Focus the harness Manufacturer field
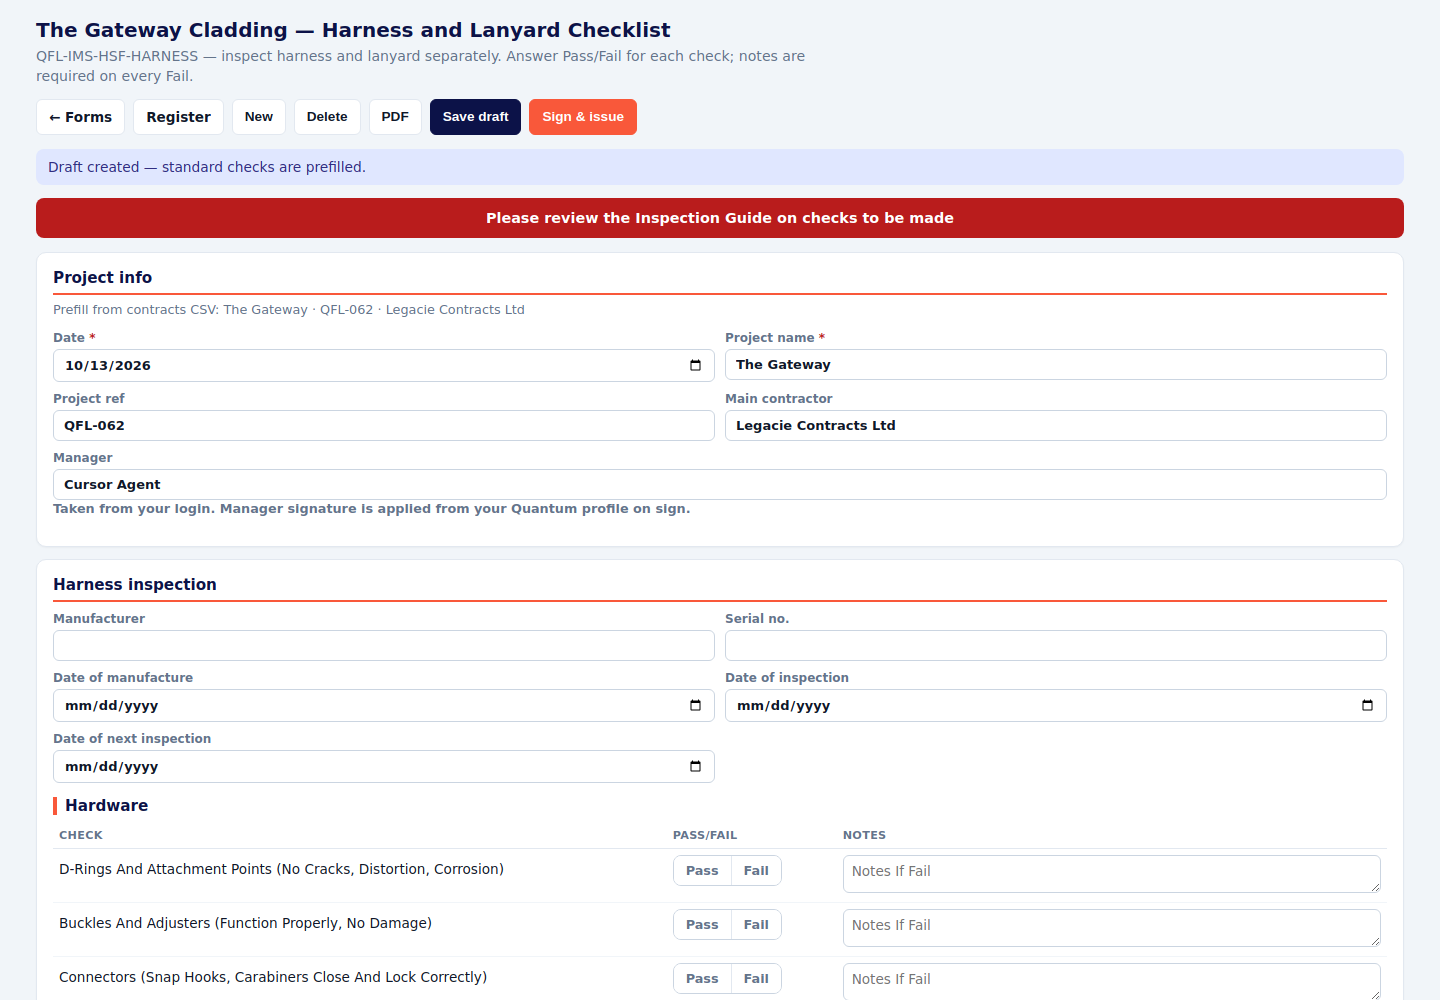Screen dimensions: 1440x1000 point(384,645)
